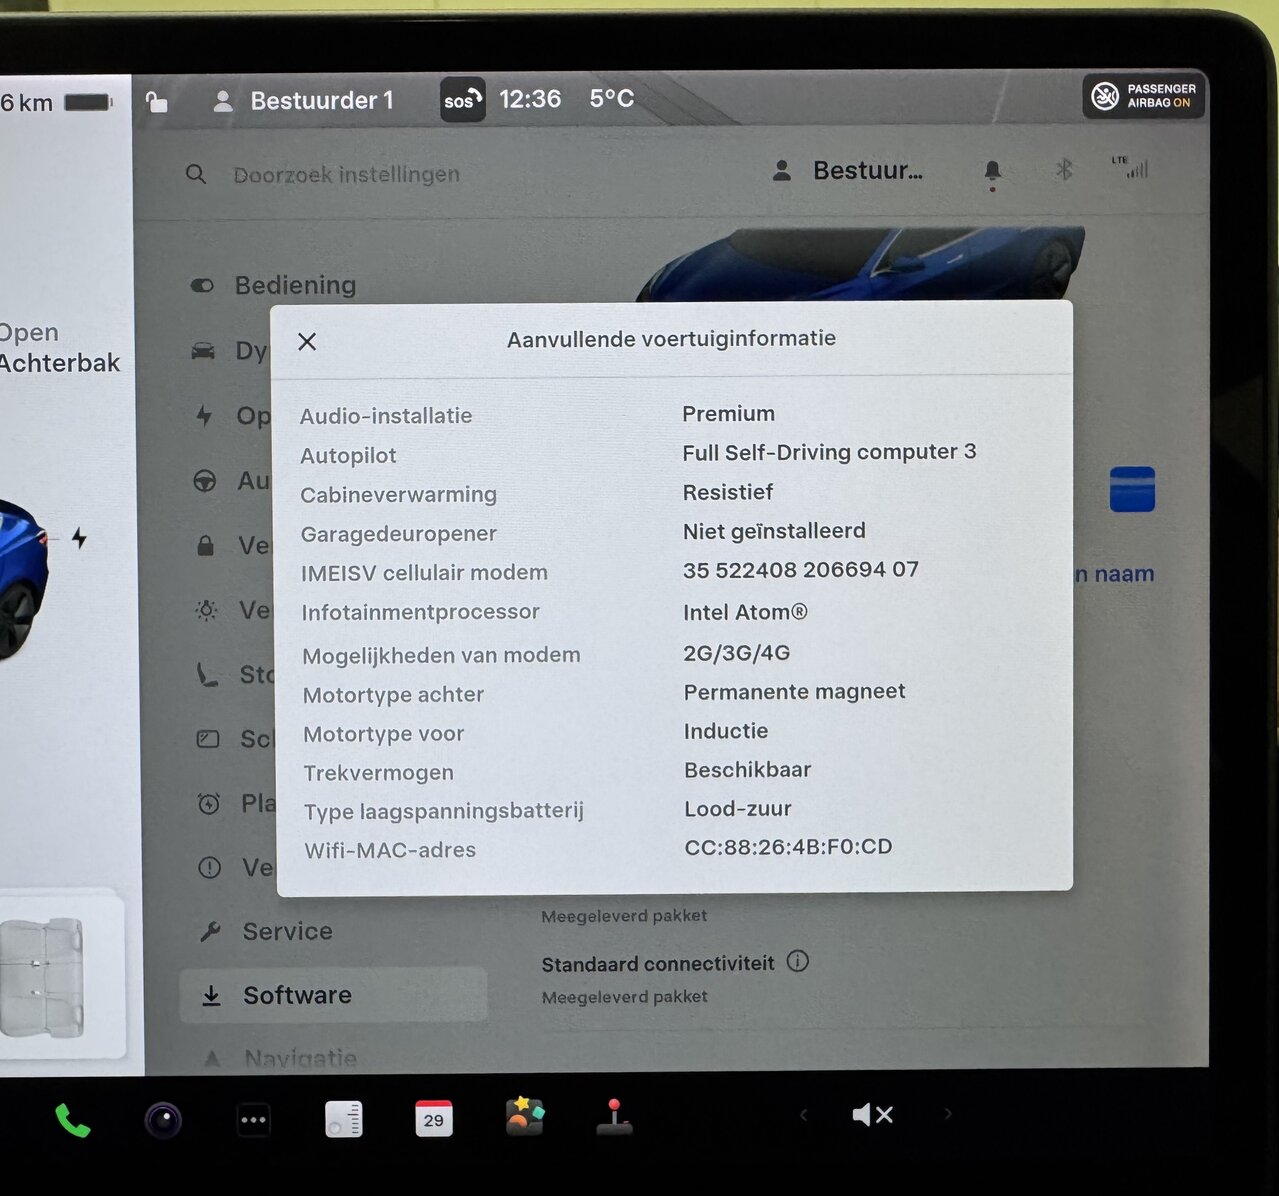Tap the notifications bell icon
The width and height of the screenshot is (1279, 1196).
tap(992, 172)
